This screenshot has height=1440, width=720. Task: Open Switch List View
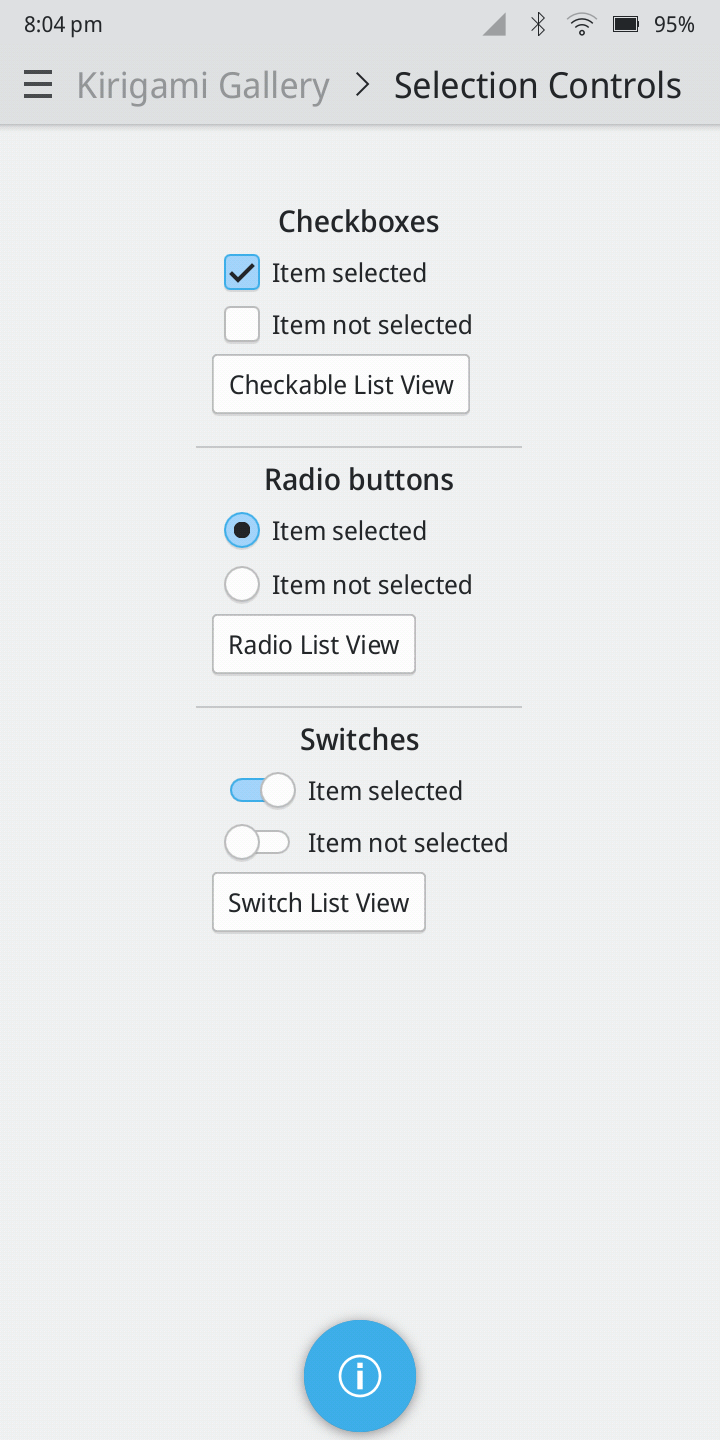(319, 903)
